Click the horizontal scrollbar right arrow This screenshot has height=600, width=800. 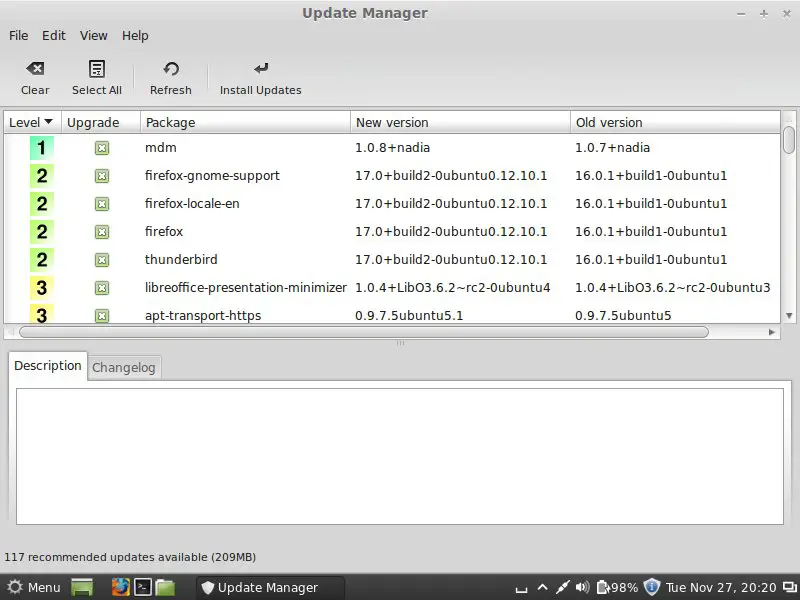coord(772,332)
